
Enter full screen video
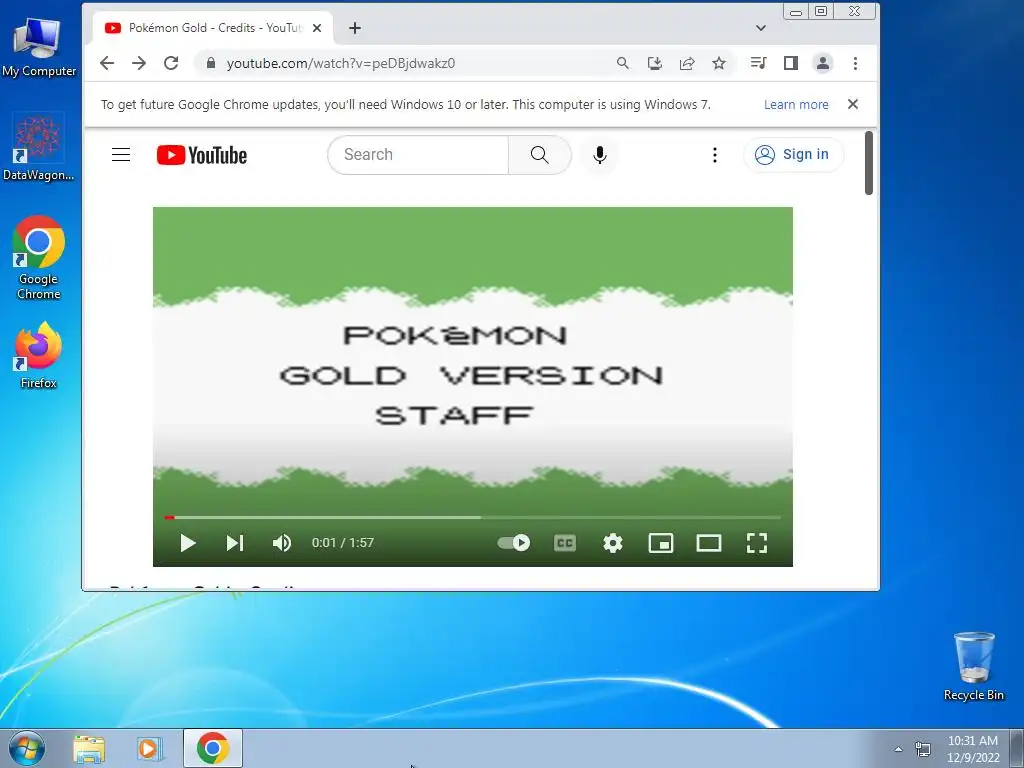(757, 543)
